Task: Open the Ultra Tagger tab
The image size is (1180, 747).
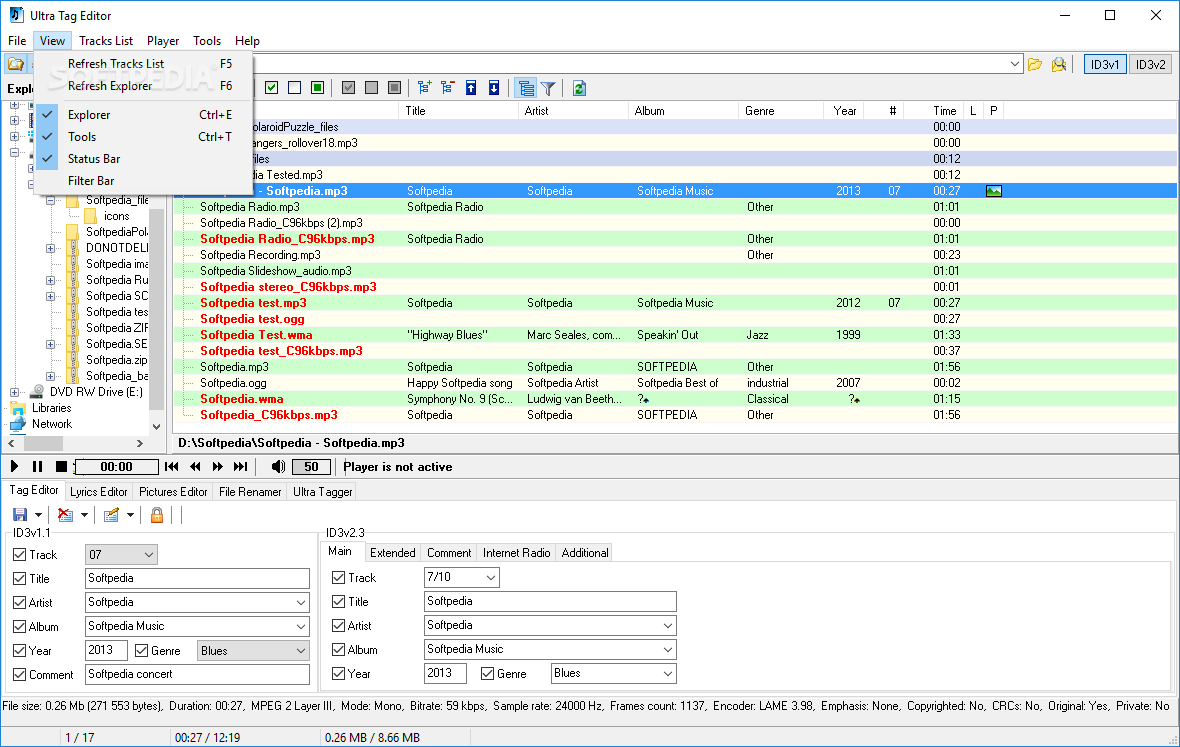Action: pyautogui.click(x=322, y=492)
